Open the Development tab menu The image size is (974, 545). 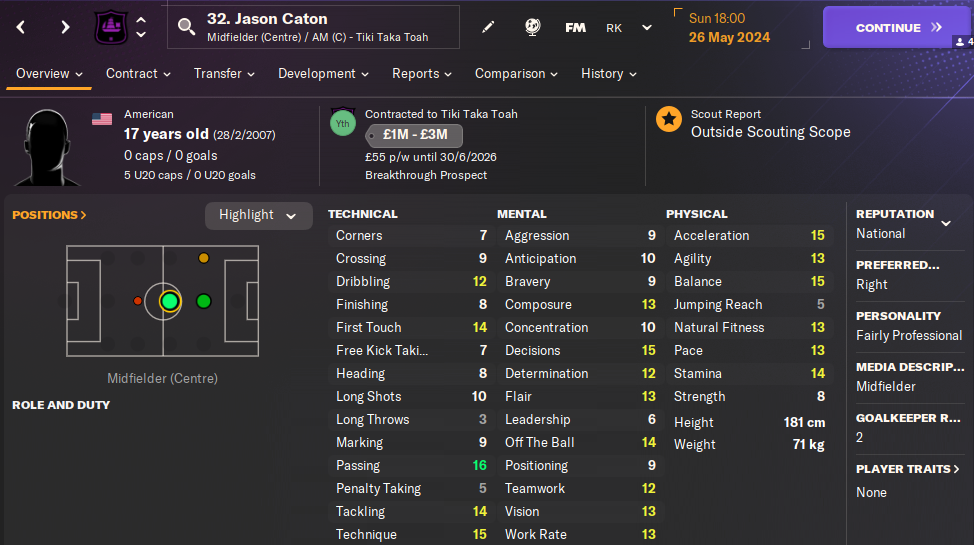[323, 73]
